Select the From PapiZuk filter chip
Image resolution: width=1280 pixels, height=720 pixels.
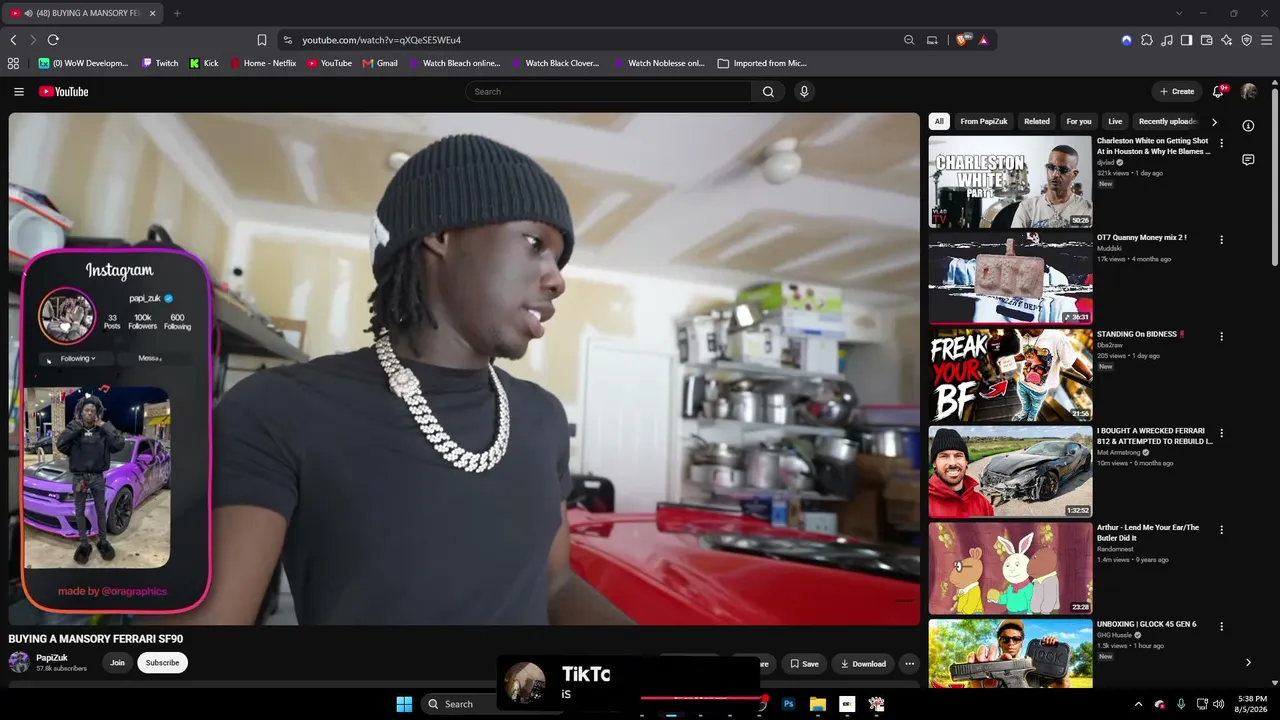click(x=984, y=122)
